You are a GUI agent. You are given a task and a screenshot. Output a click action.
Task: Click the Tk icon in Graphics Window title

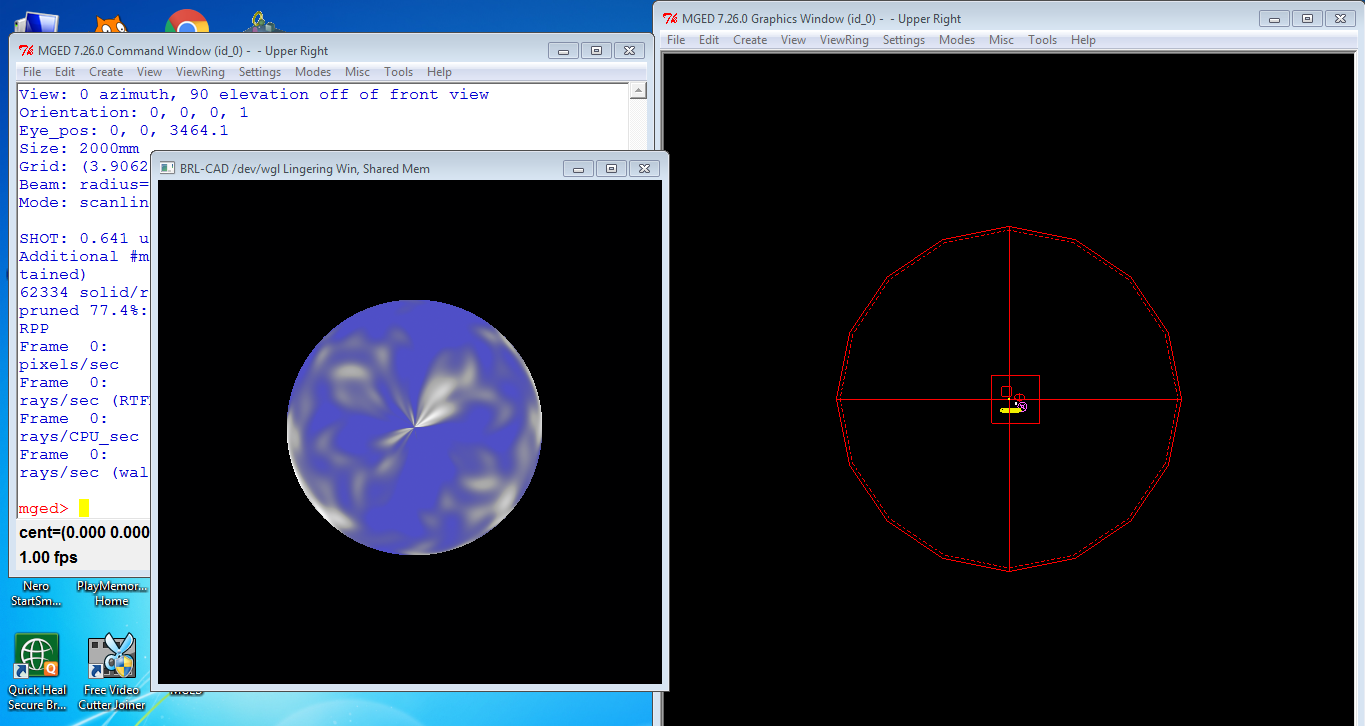click(x=670, y=19)
